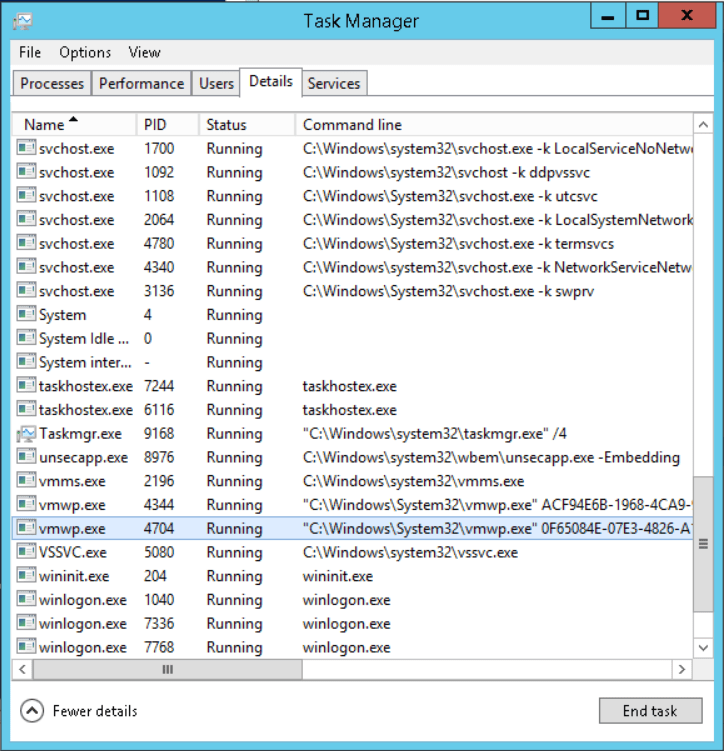The width and height of the screenshot is (724, 752).
Task: Click the scroll down arrow of the process list
Action: [703, 648]
